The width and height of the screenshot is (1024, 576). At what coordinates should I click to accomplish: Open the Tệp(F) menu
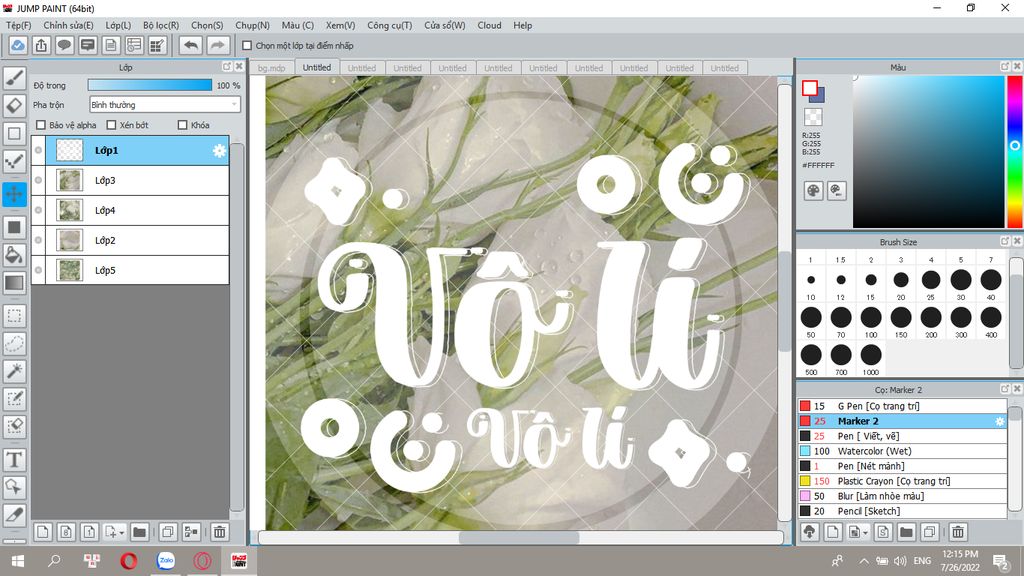click(x=19, y=25)
